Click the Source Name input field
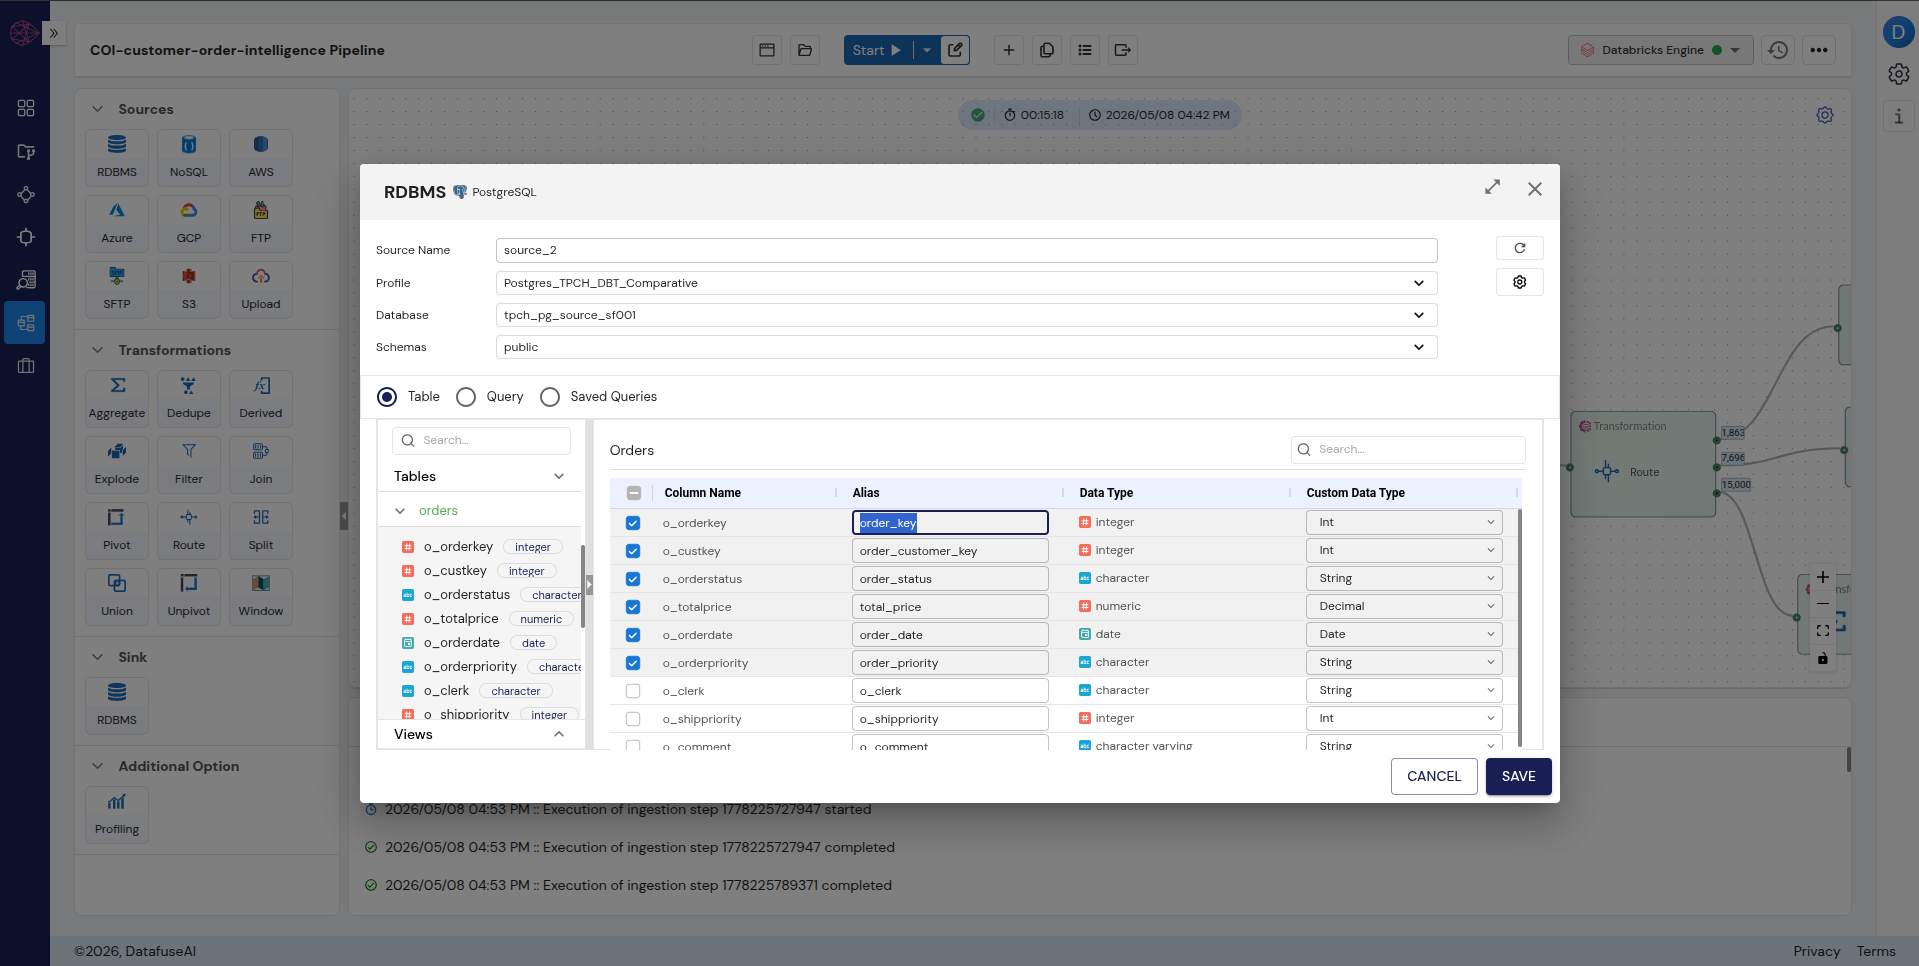 966,250
